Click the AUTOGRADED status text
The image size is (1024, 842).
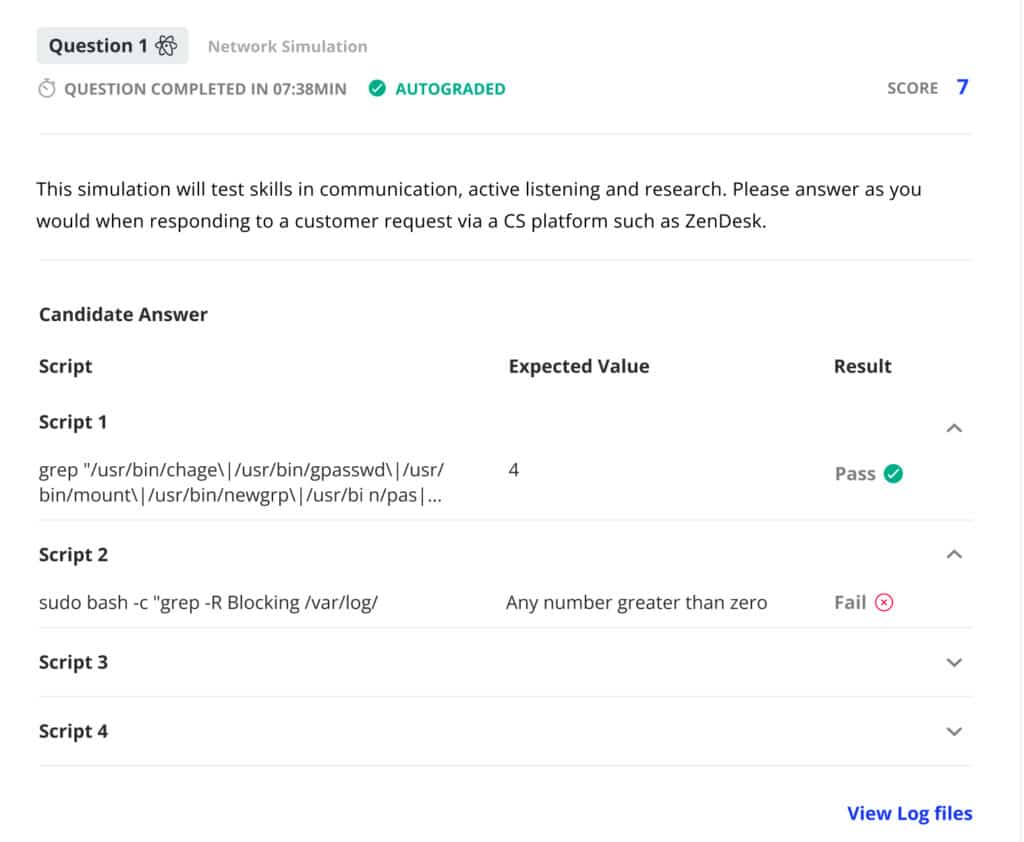tap(450, 89)
